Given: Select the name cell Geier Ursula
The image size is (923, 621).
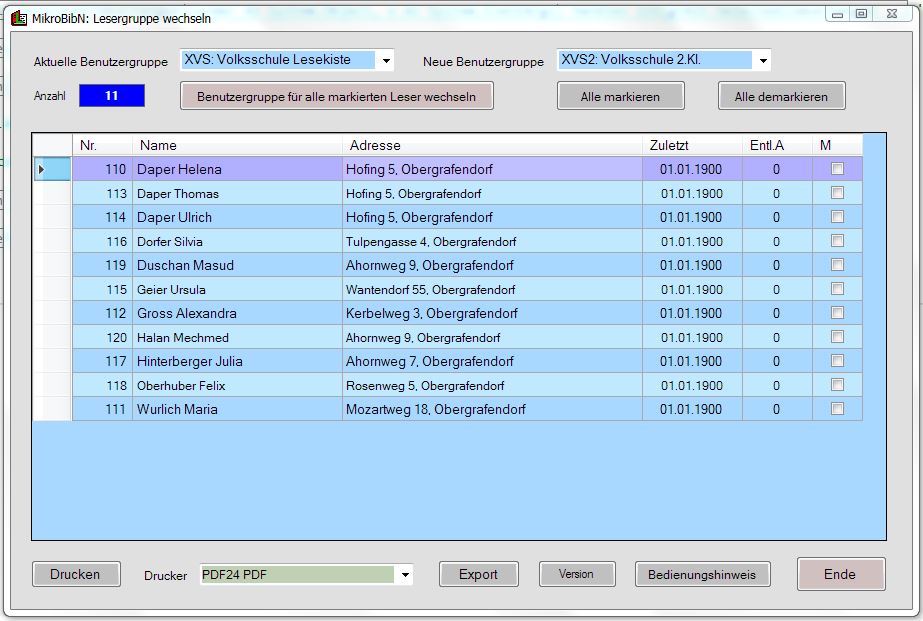Looking at the screenshot, I should pyautogui.click(x=237, y=289).
